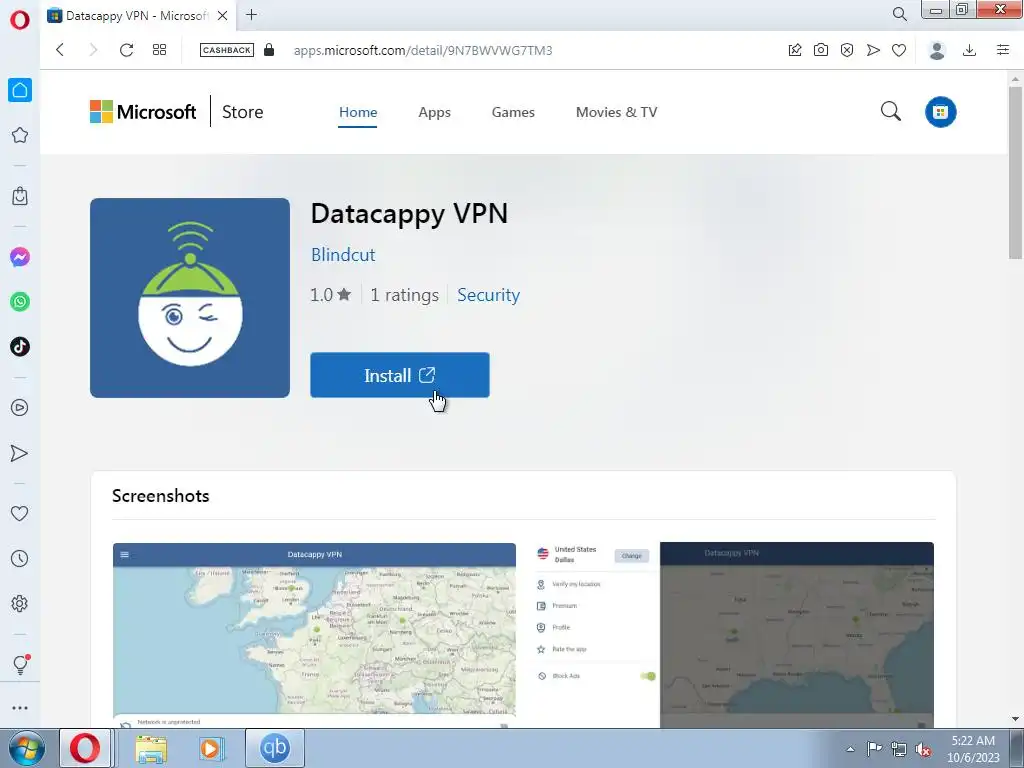Viewport: 1024px width, 768px height.
Task: Open Settings gear in sidebar
Action: click(x=20, y=603)
